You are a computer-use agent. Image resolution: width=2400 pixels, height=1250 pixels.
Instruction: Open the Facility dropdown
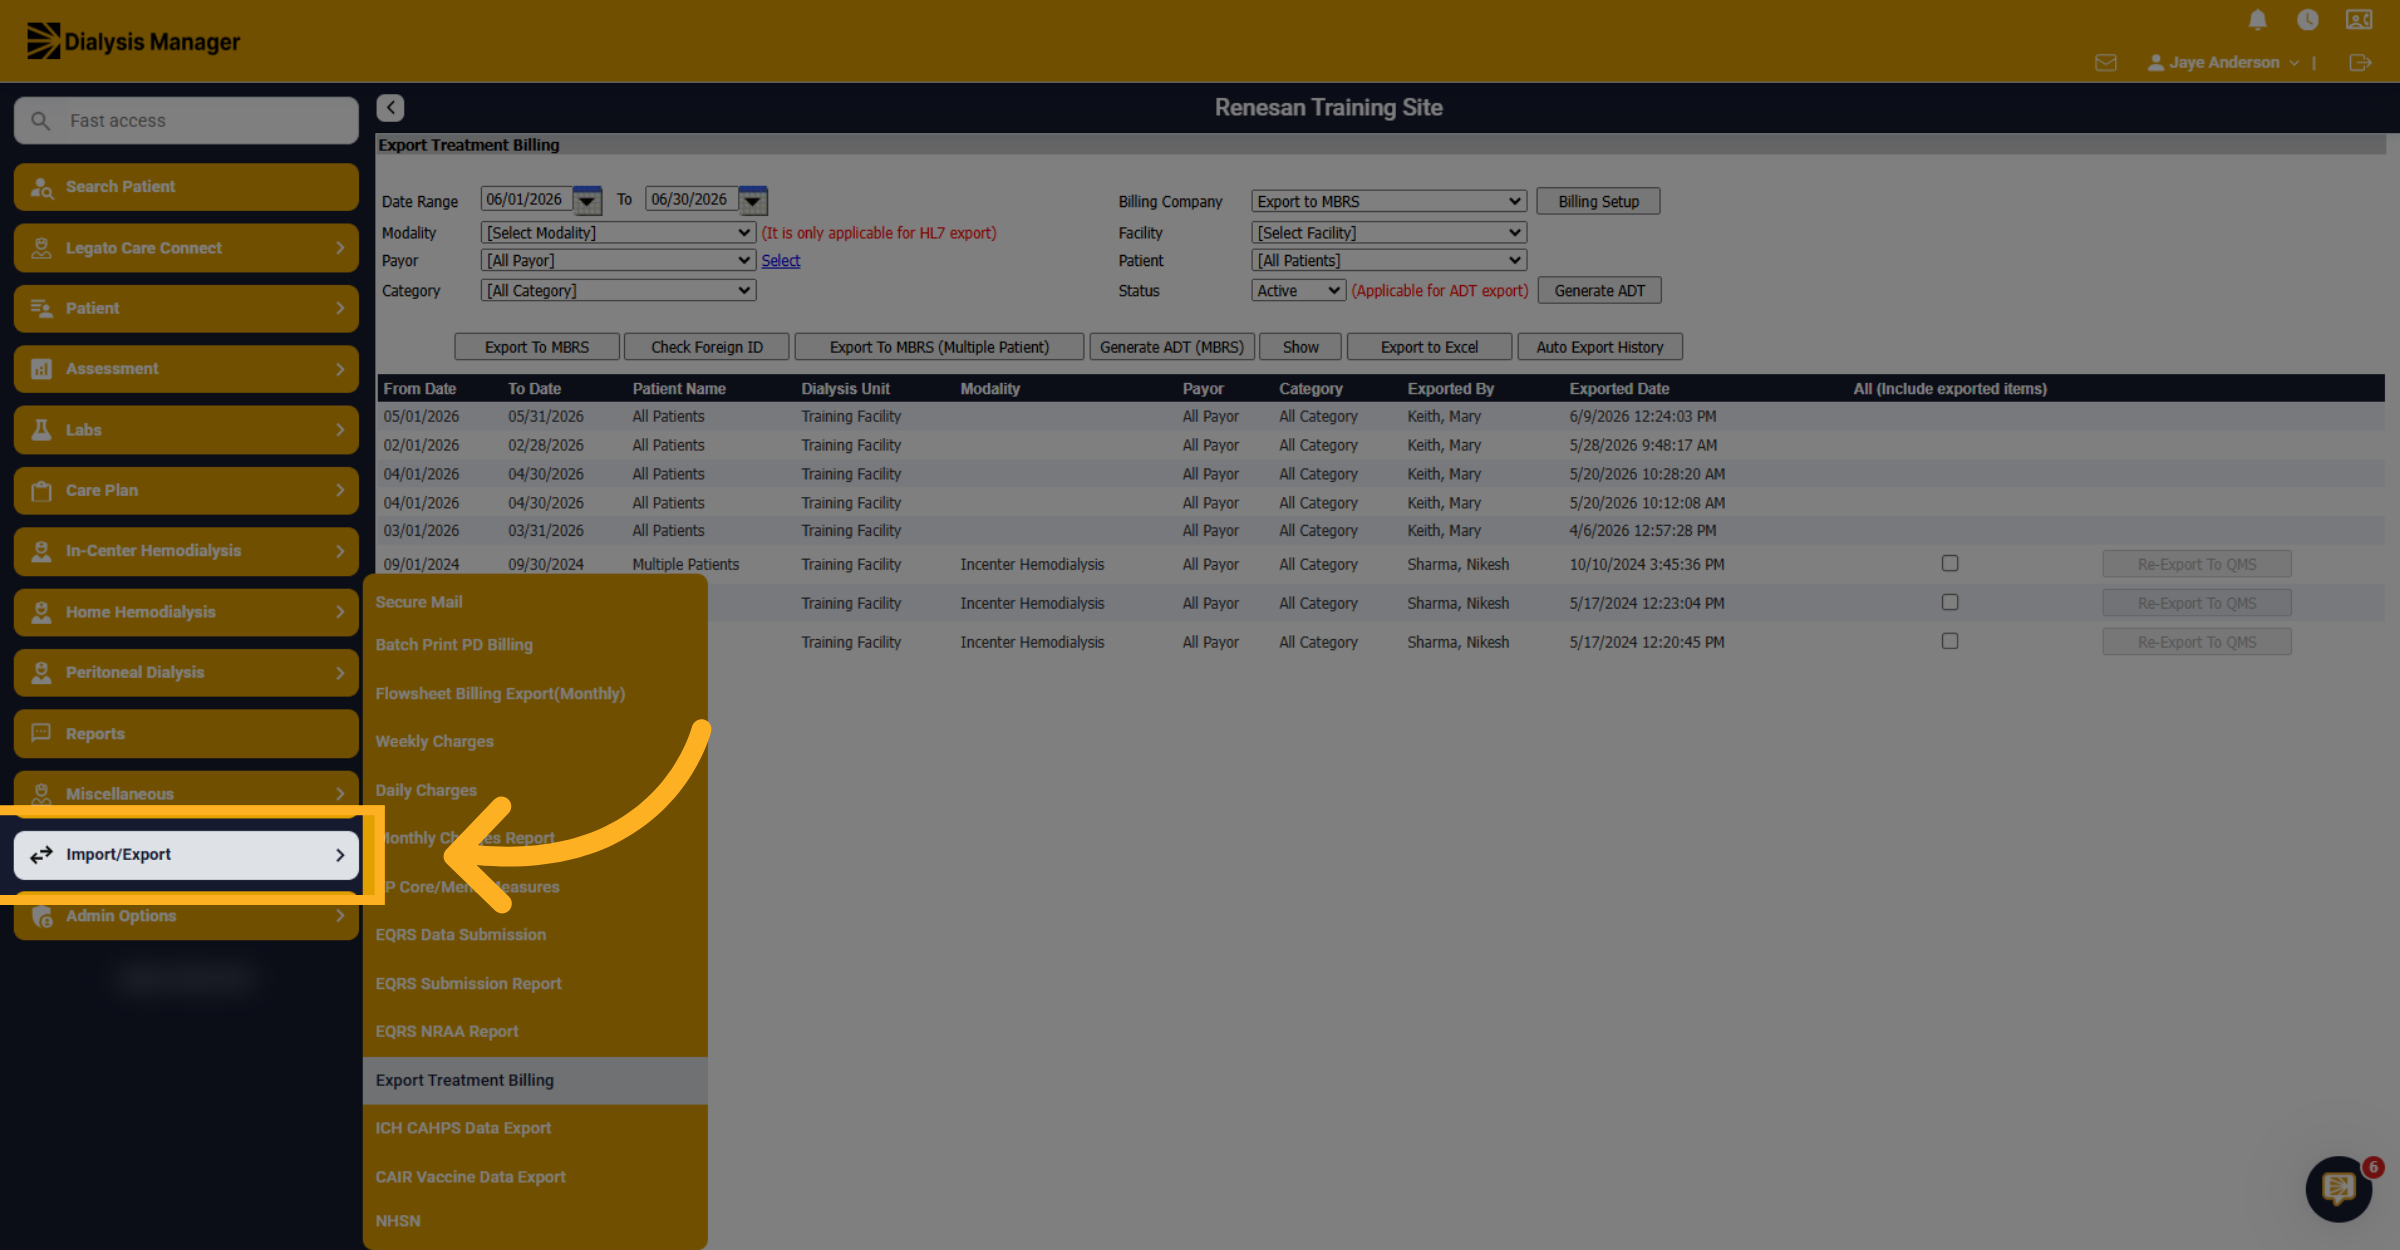(x=1388, y=233)
